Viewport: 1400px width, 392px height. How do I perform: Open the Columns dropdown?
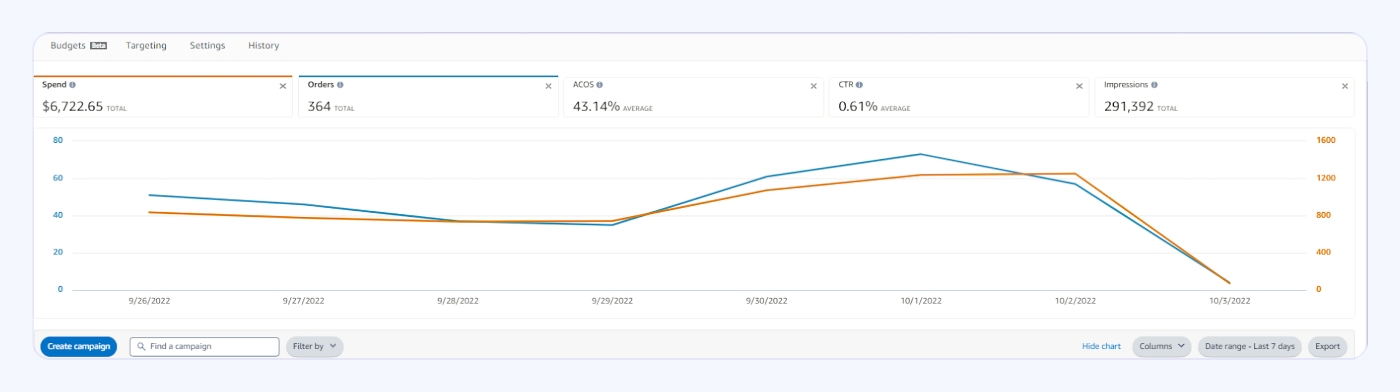1161,346
